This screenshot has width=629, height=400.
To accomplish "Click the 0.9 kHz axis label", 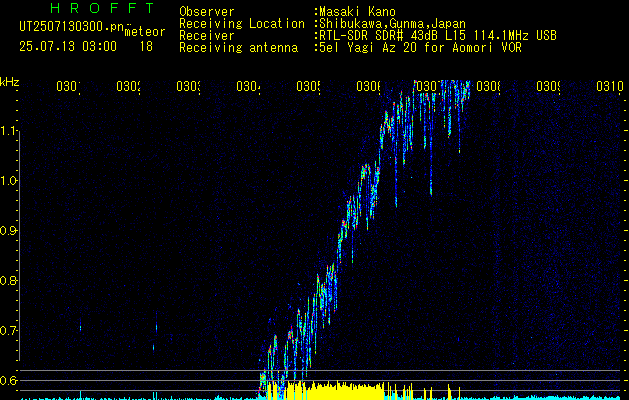I will [x=8, y=230].
